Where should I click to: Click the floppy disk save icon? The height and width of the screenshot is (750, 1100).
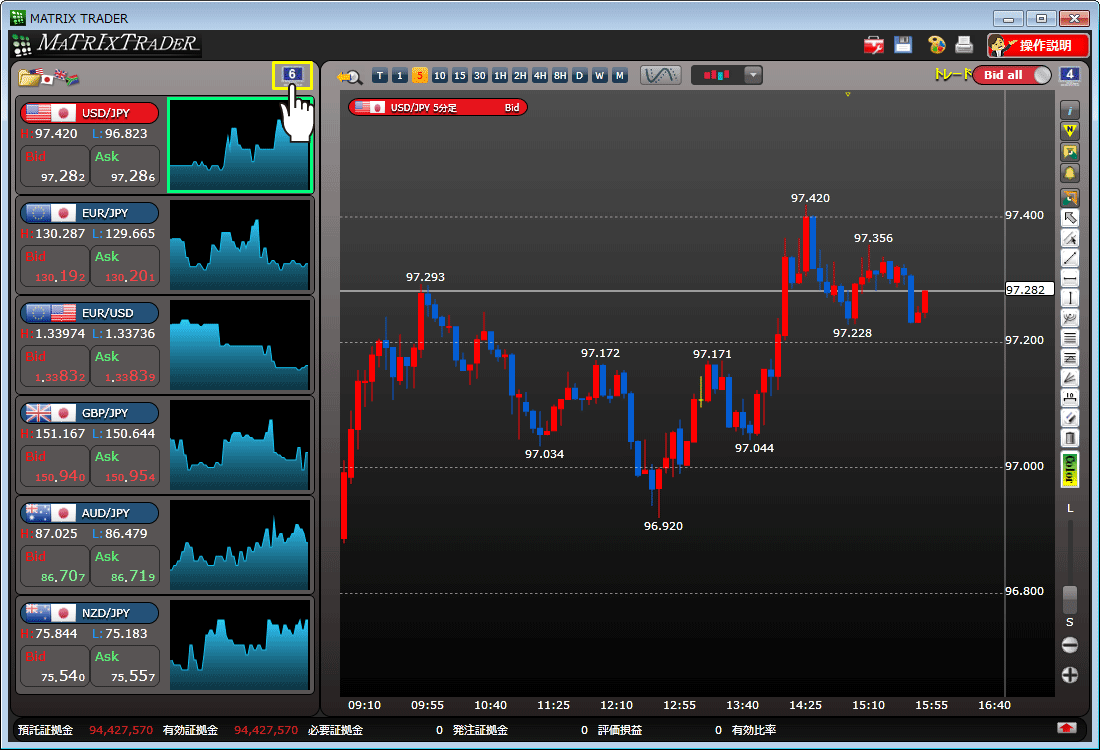(904, 45)
